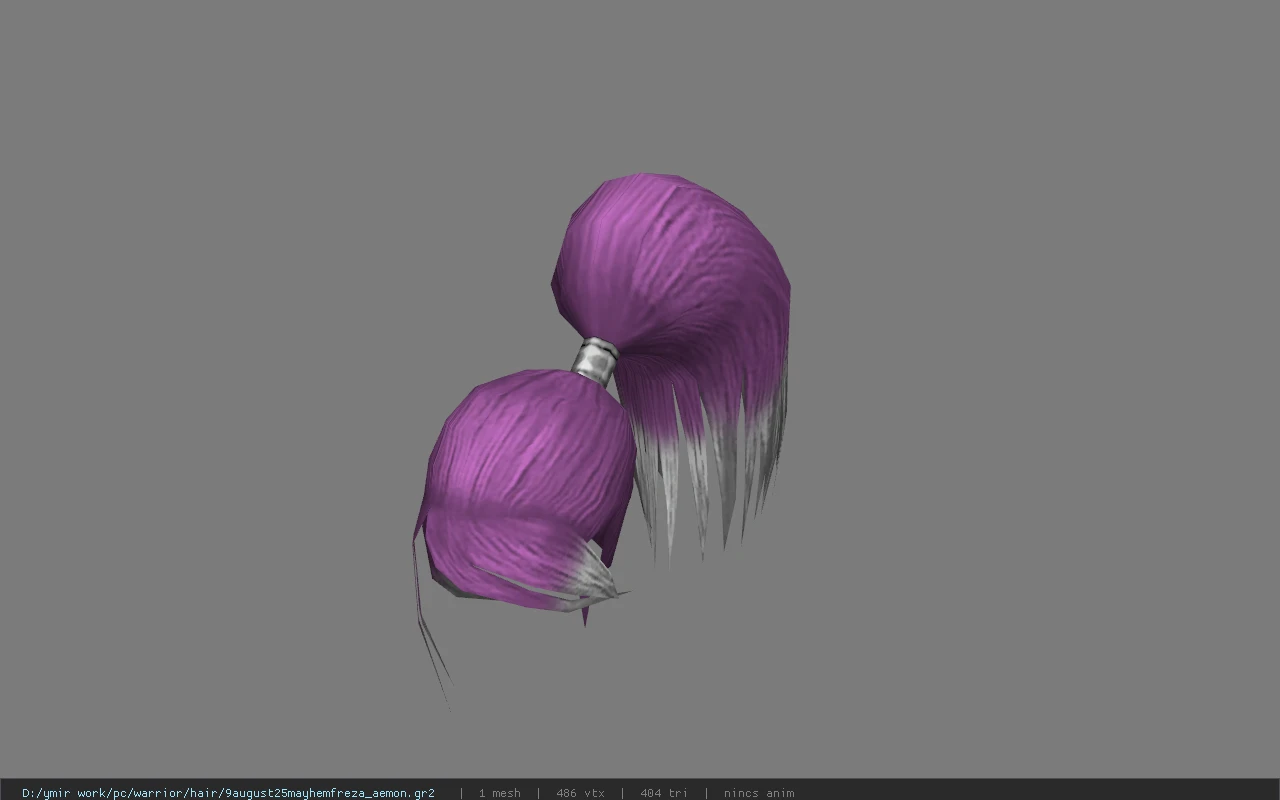Click the "nincs anim" status text
1280x800 pixels.
(759, 793)
